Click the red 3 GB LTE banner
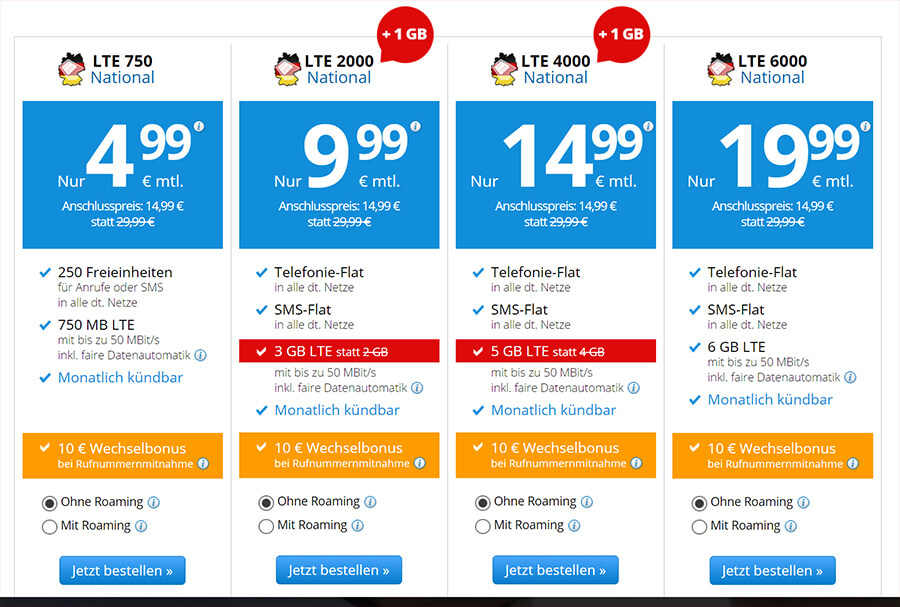The width and height of the screenshot is (900, 607). click(339, 351)
